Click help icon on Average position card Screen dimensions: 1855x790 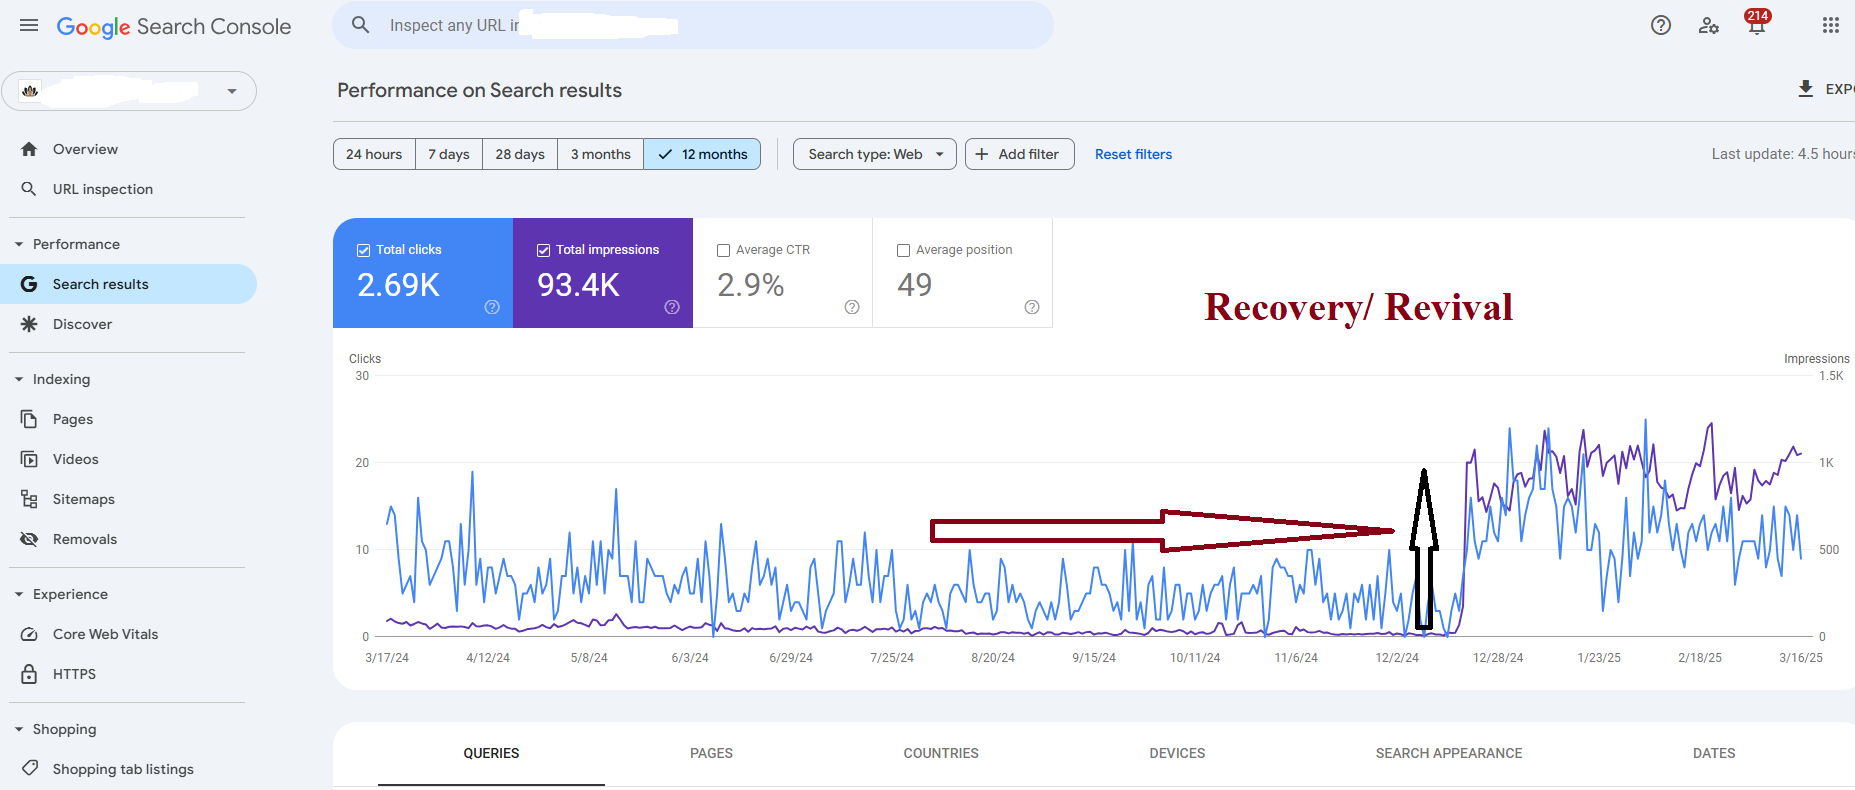tap(1031, 307)
